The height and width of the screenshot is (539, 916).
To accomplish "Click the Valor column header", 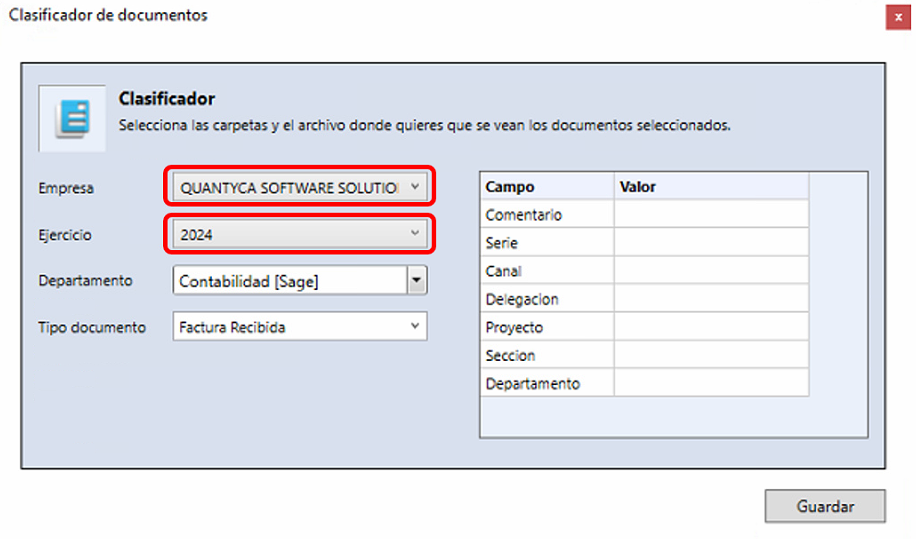I will click(x=712, y=187).
